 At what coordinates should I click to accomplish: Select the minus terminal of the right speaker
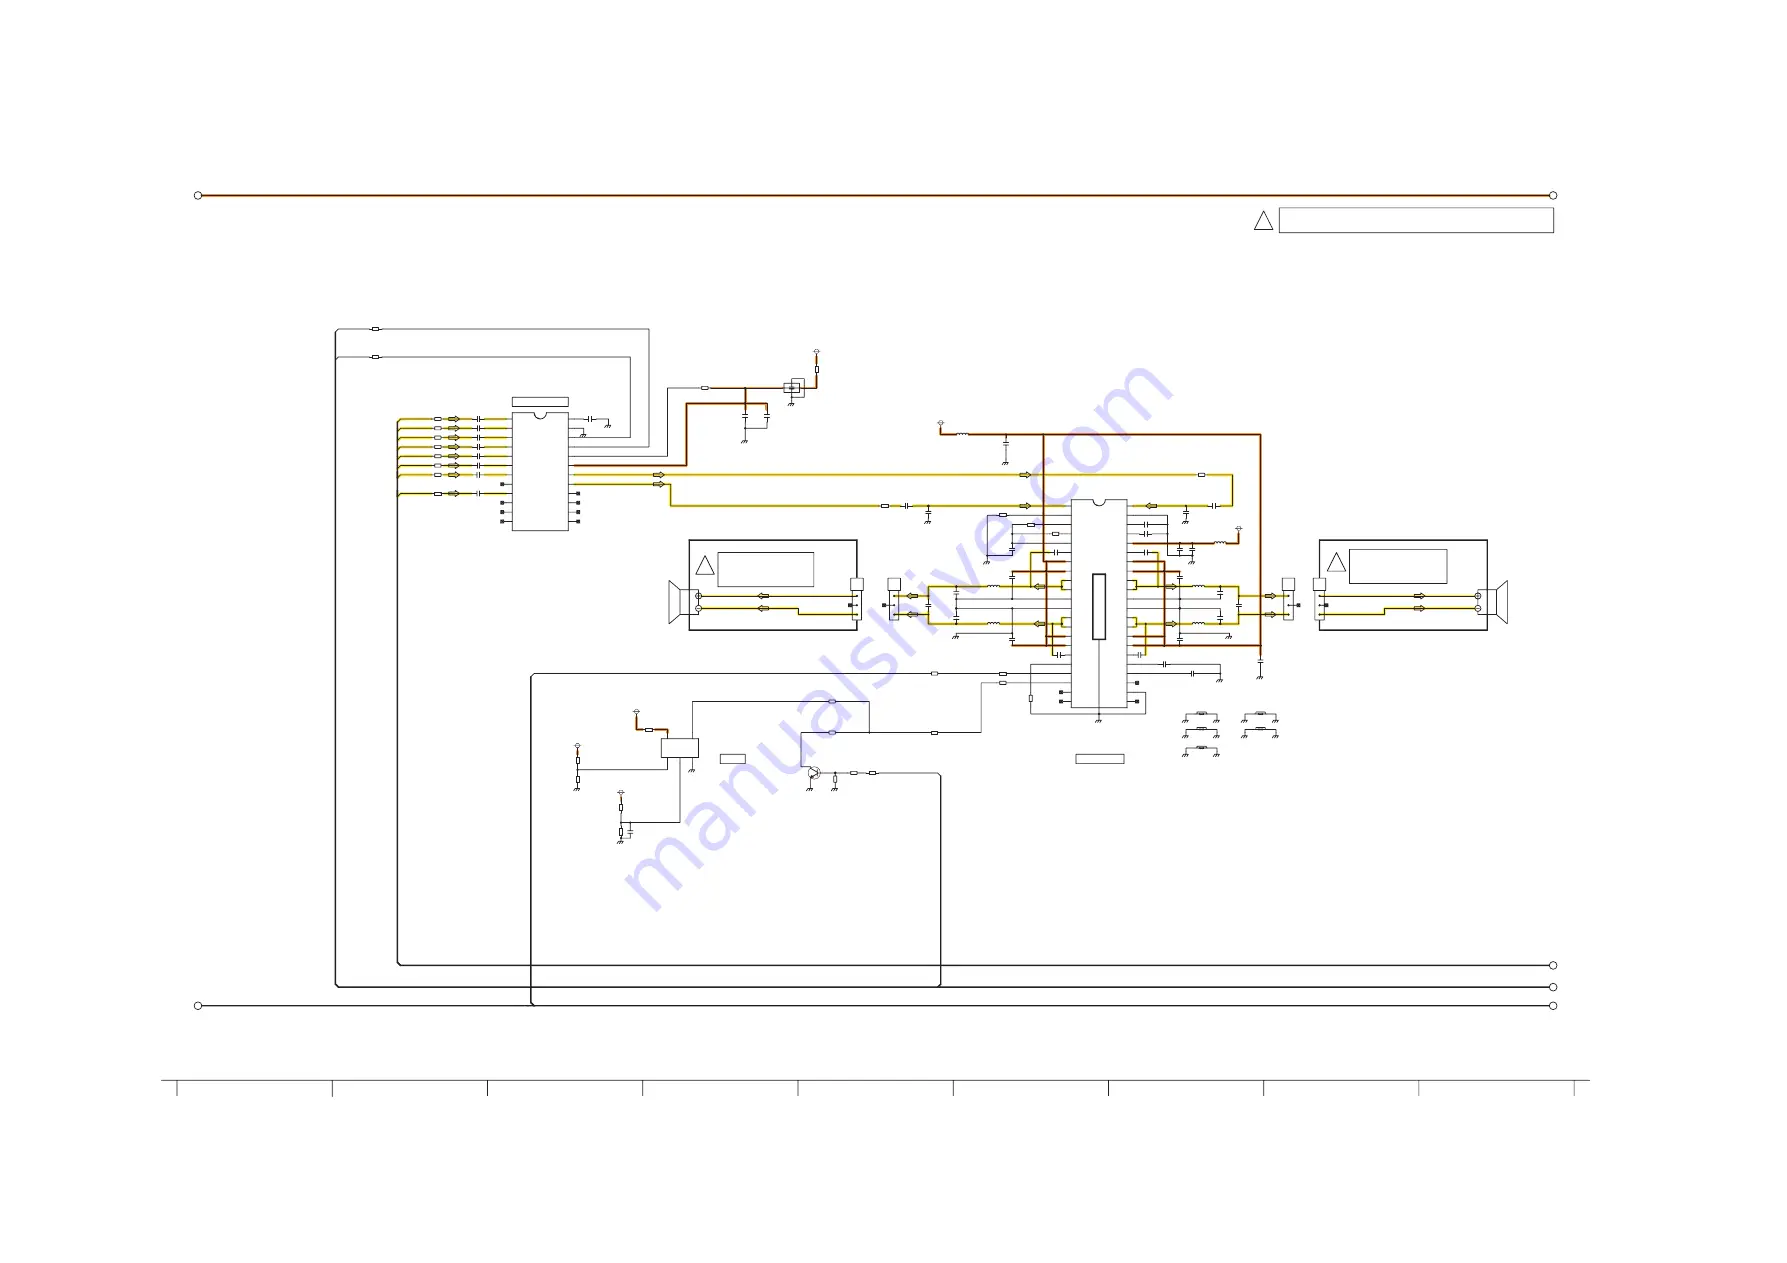tap(1478, 608)
